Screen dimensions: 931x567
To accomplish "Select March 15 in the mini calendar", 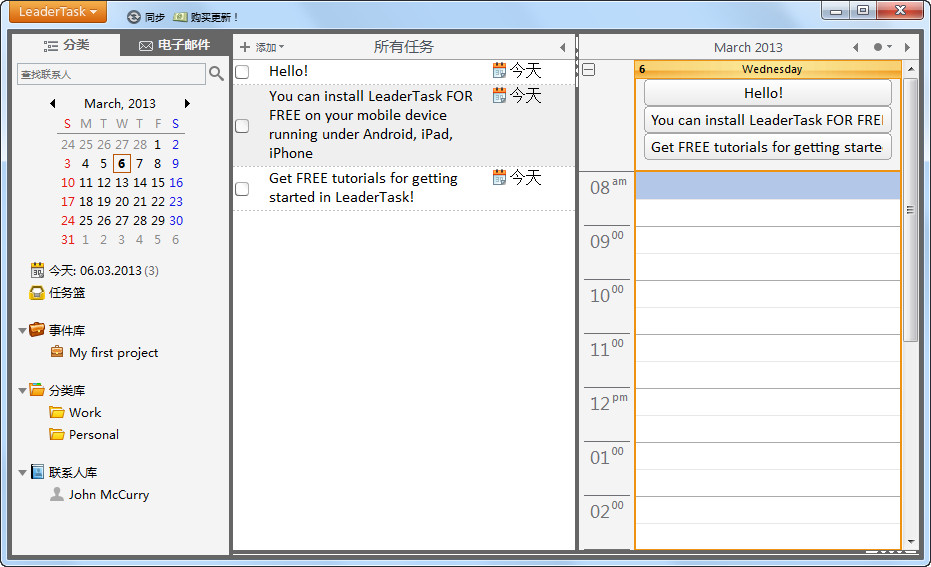I will point(157,182).
